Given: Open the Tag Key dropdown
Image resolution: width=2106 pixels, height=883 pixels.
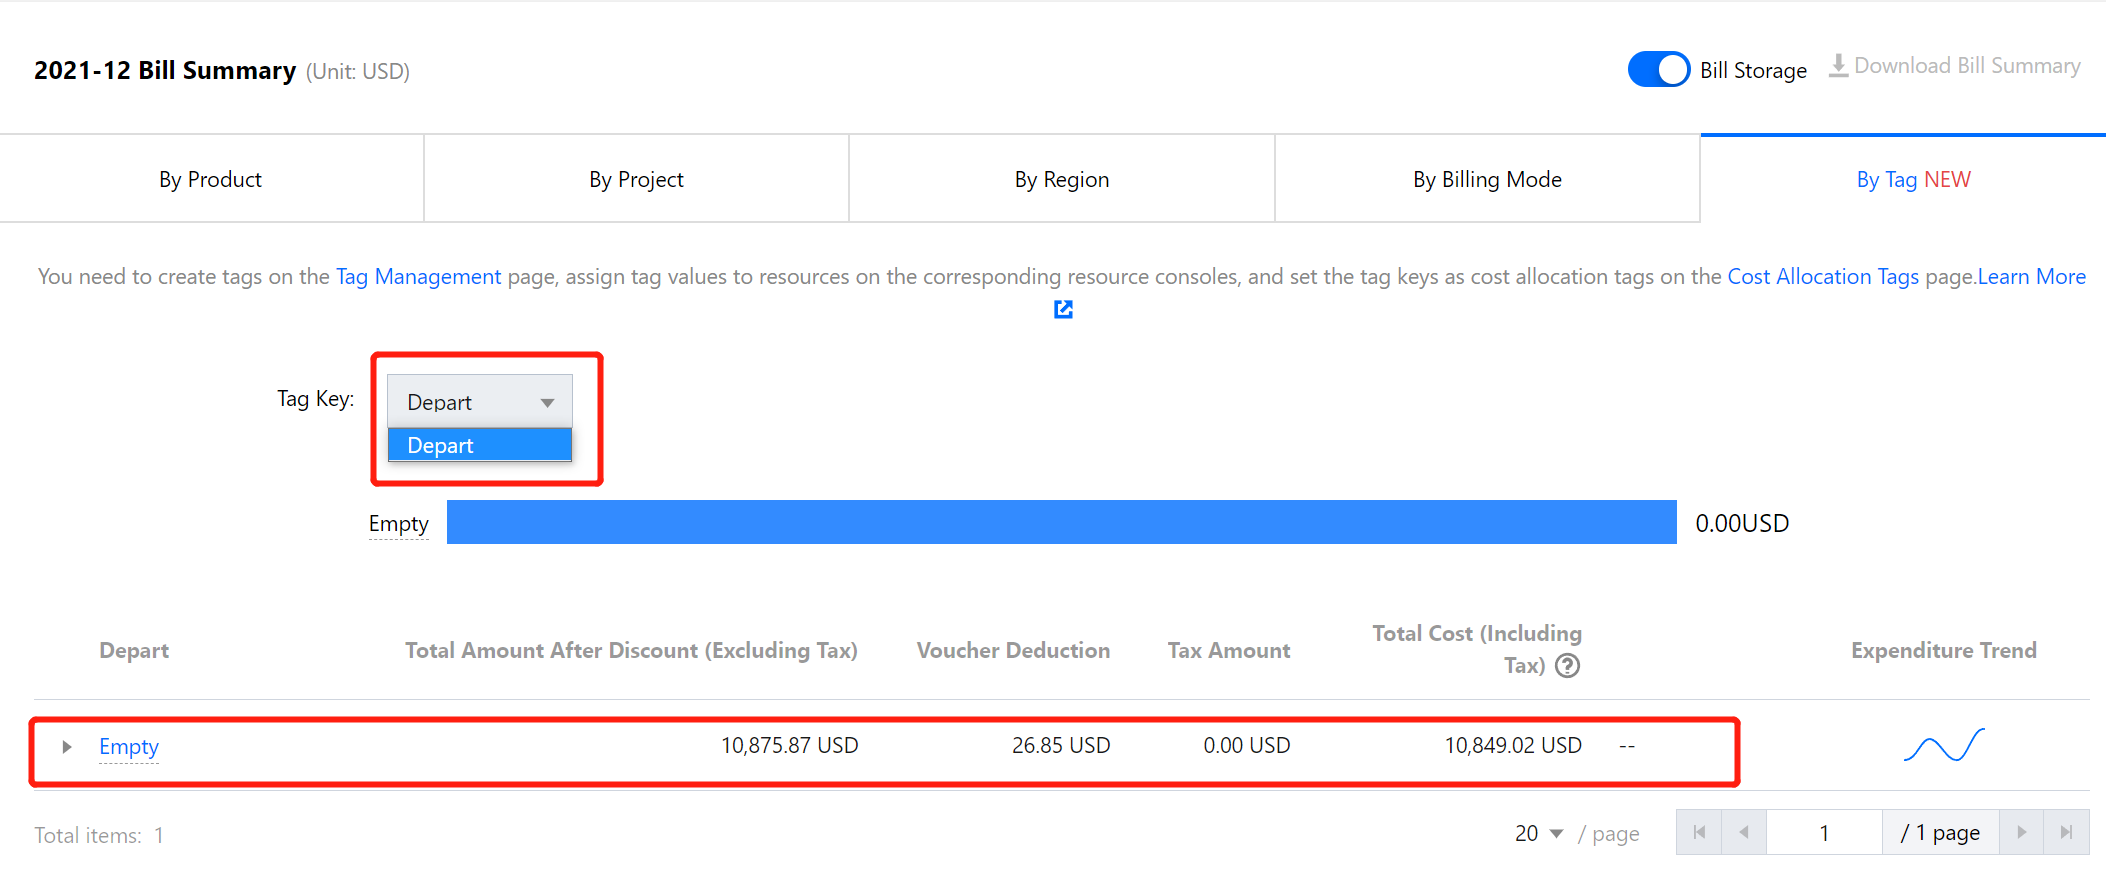Looking at the screenshot, I should 480,402.
